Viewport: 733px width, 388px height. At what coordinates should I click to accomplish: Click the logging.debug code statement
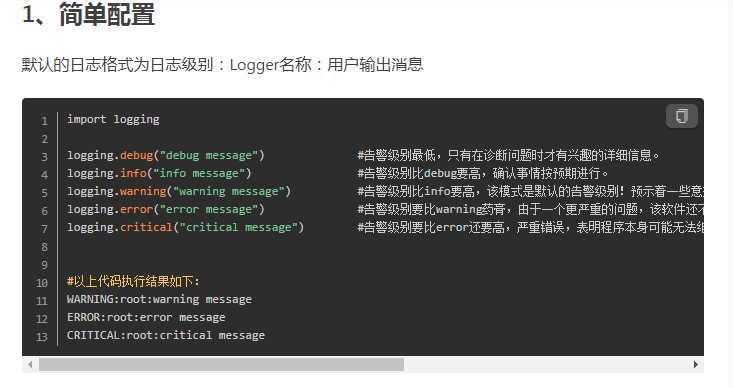pos(165,155)
